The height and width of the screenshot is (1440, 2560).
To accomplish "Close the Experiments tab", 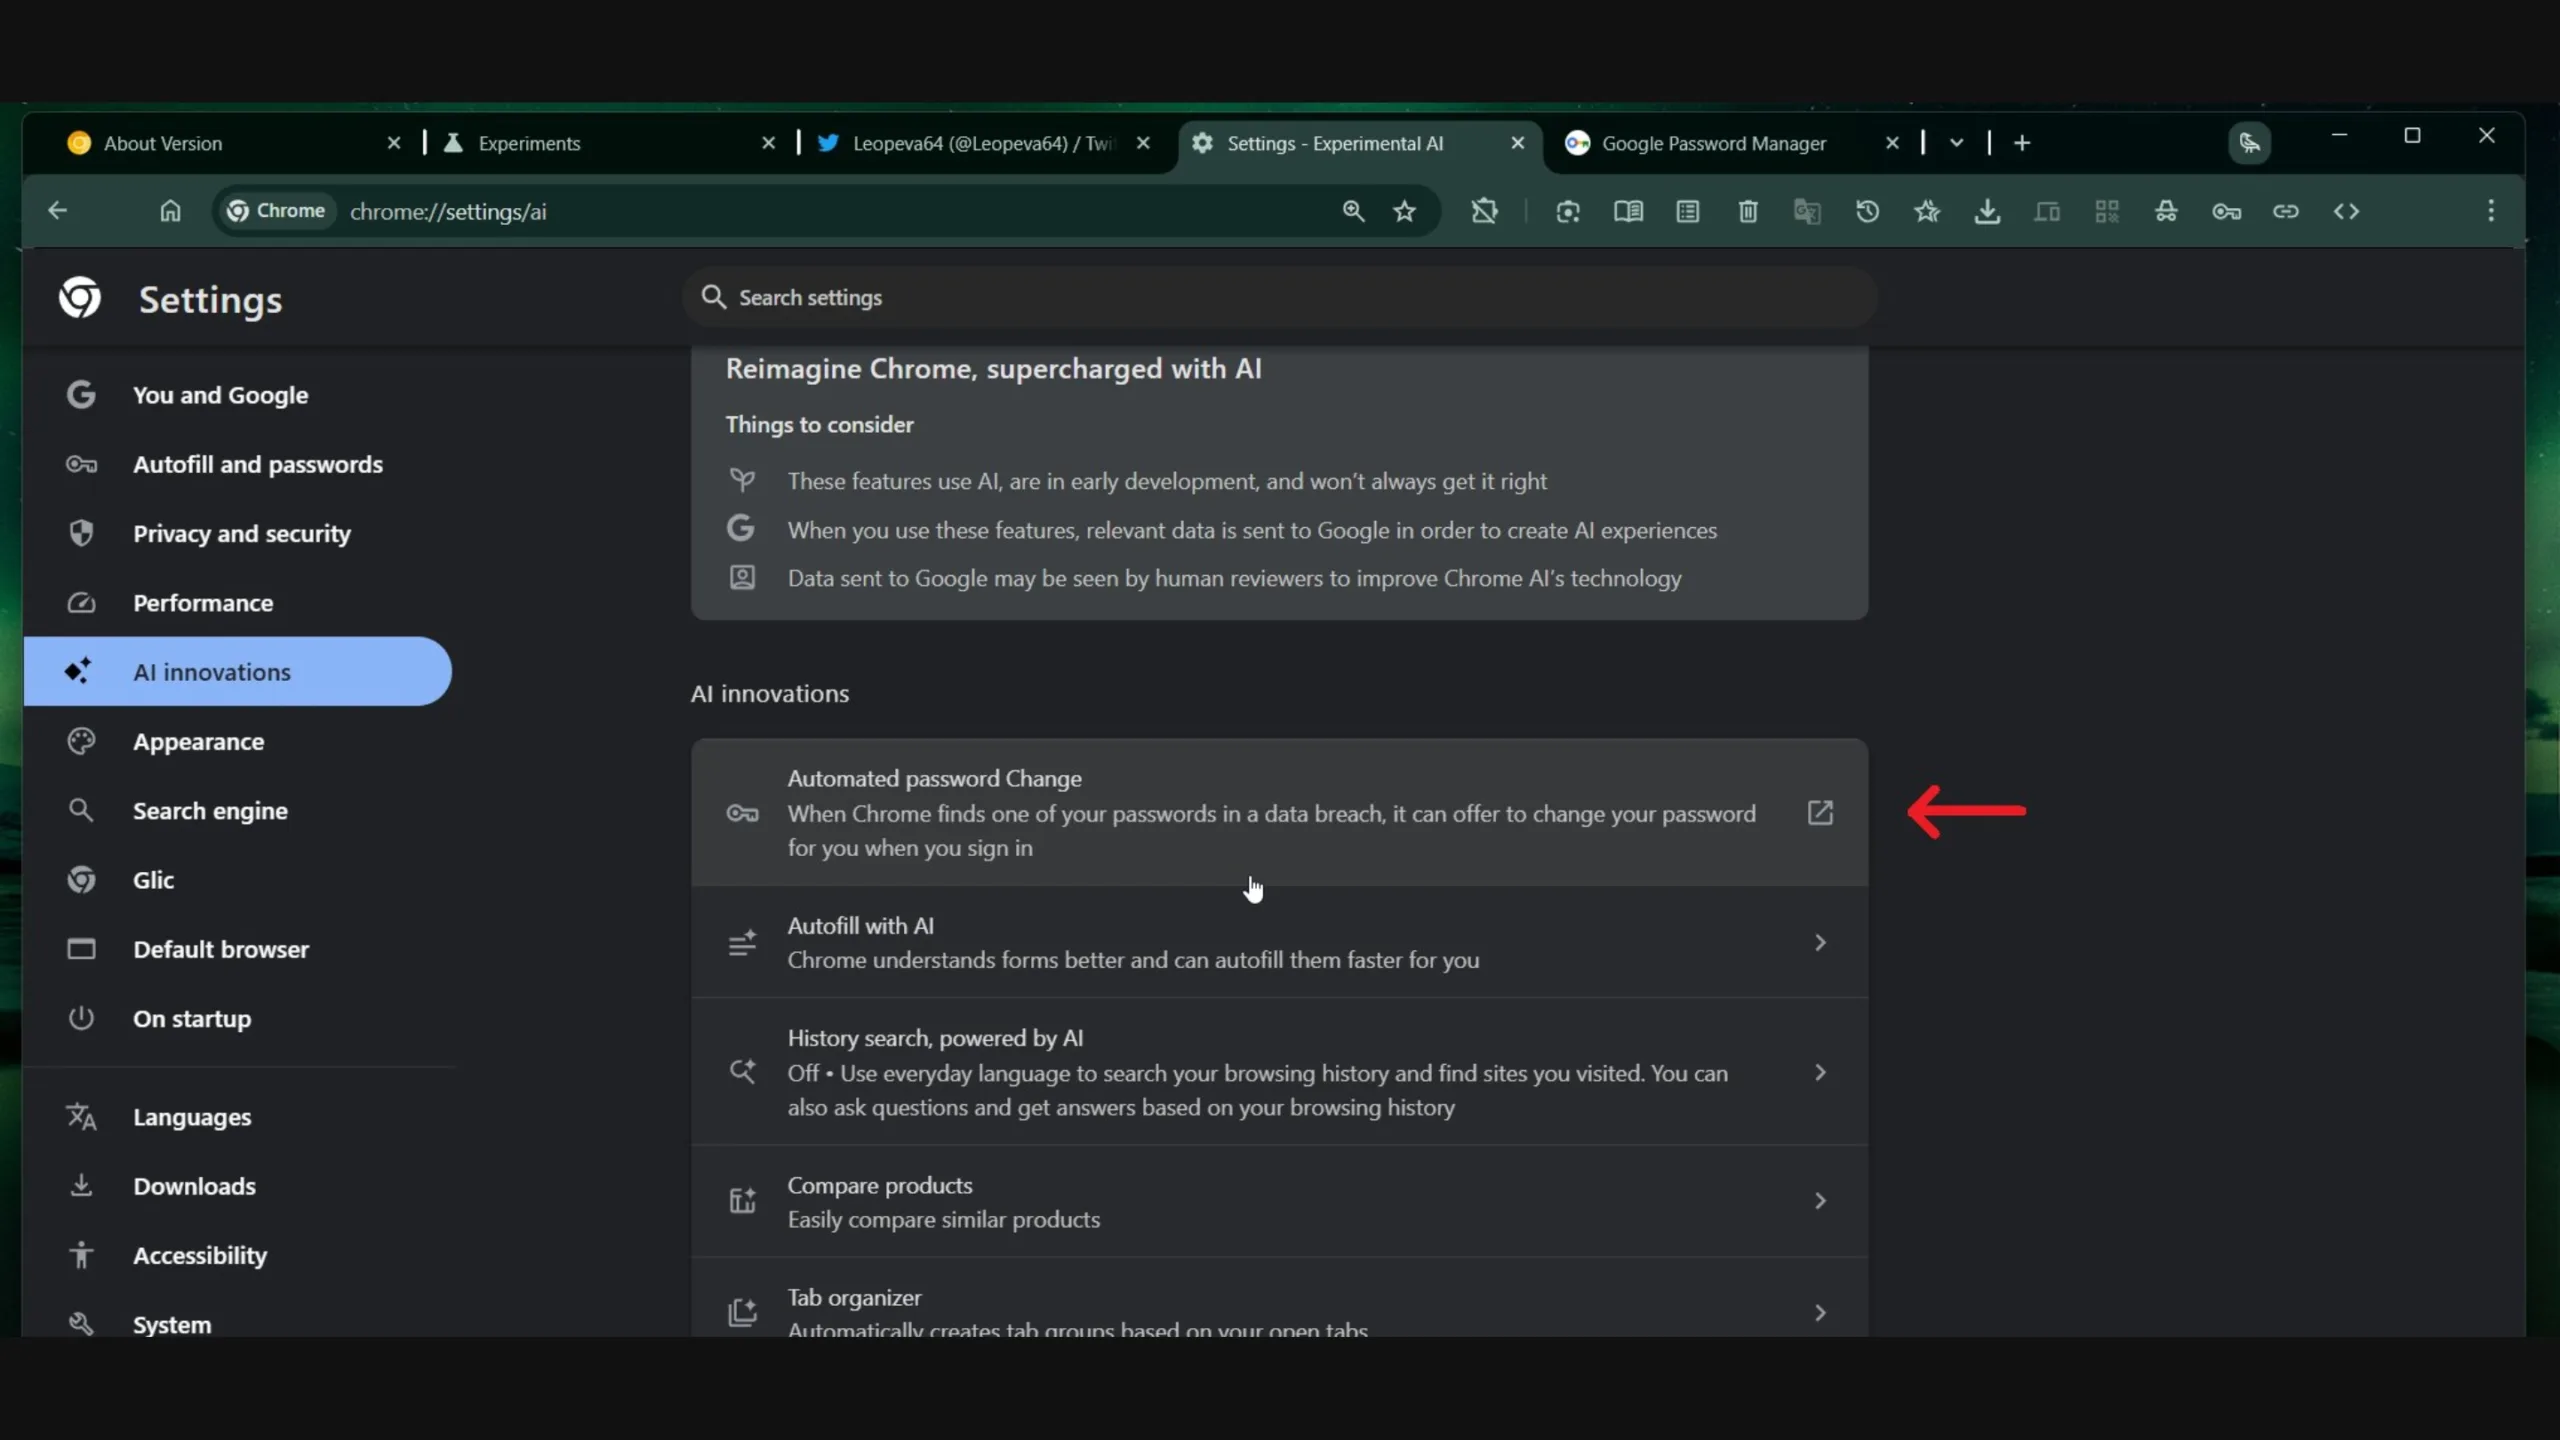I will (x=768, y=143).
